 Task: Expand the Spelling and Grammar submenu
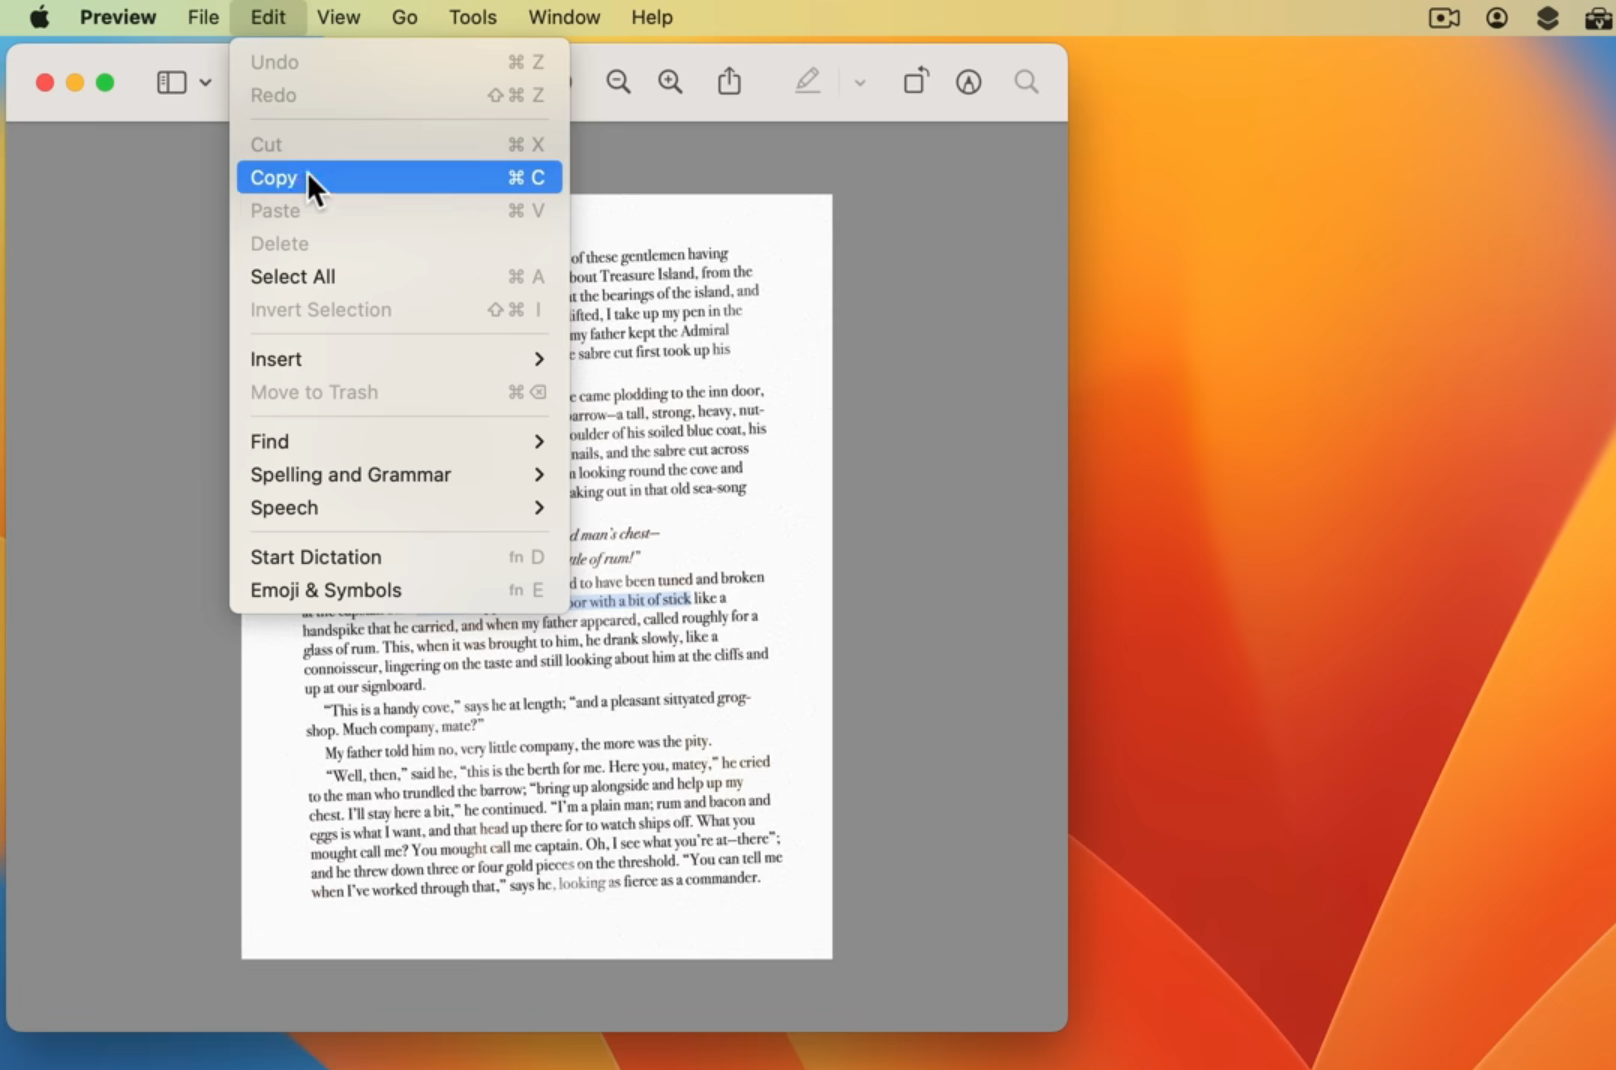pyautogui.click(x=399, y=474)
